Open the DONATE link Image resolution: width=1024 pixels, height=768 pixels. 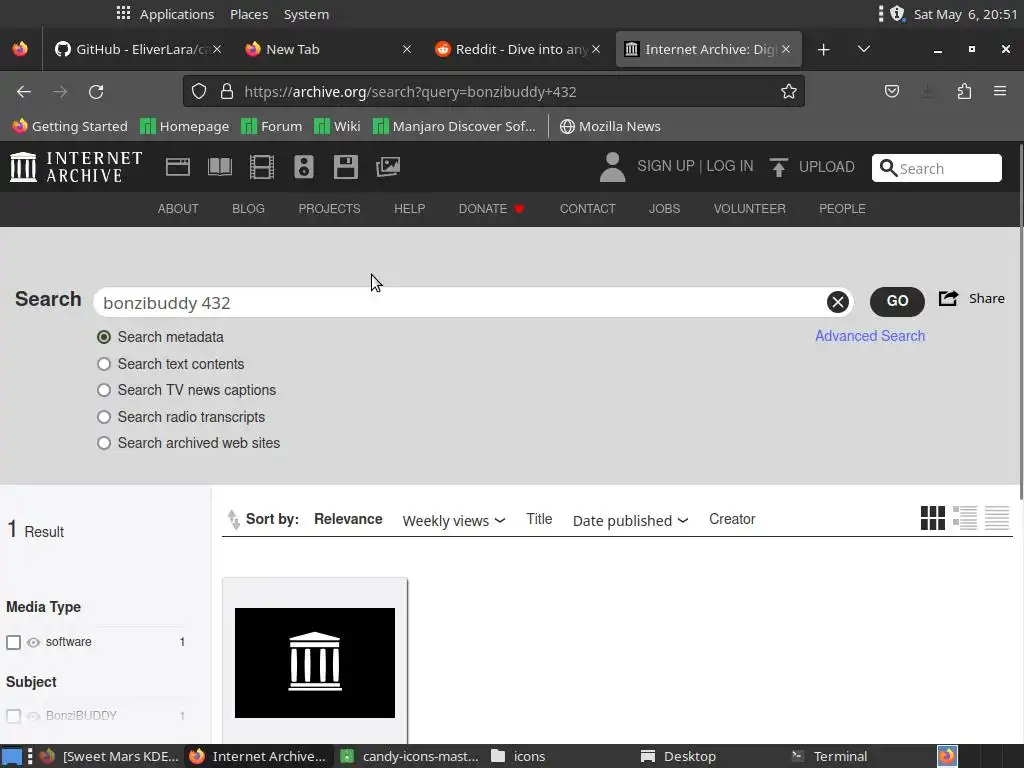coord(491,209)
